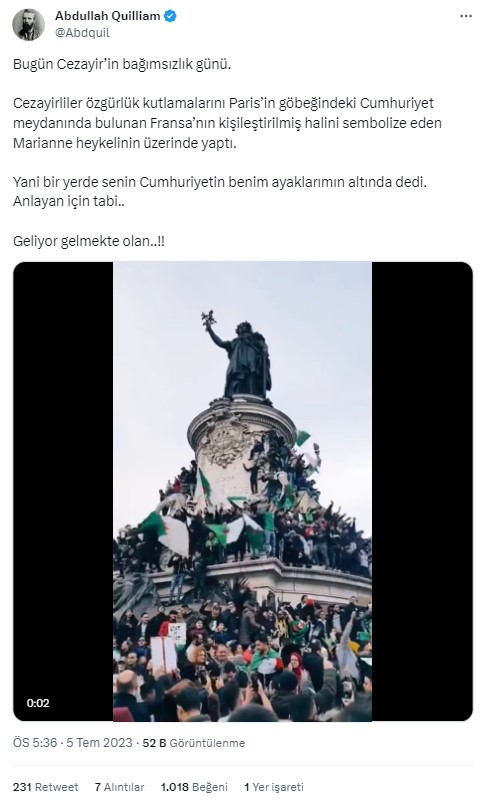This screenshot has height=804, width=486.
Task: Open the 7 Alıntılar quotes list
Action: coord(119,787)
